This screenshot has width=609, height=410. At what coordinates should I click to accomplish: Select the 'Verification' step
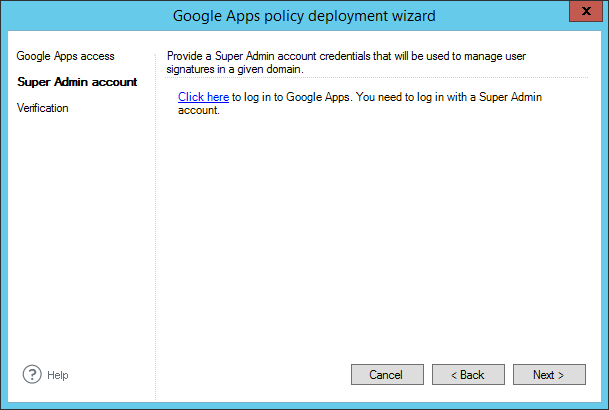coord(42,108)
